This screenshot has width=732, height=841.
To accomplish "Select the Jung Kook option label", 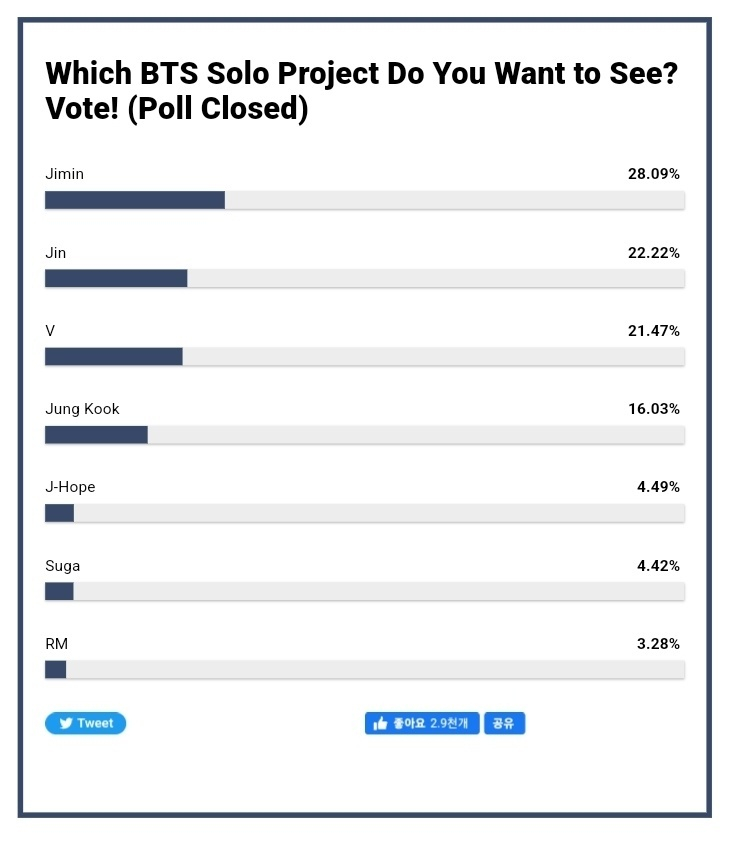I will click(82, 409).
